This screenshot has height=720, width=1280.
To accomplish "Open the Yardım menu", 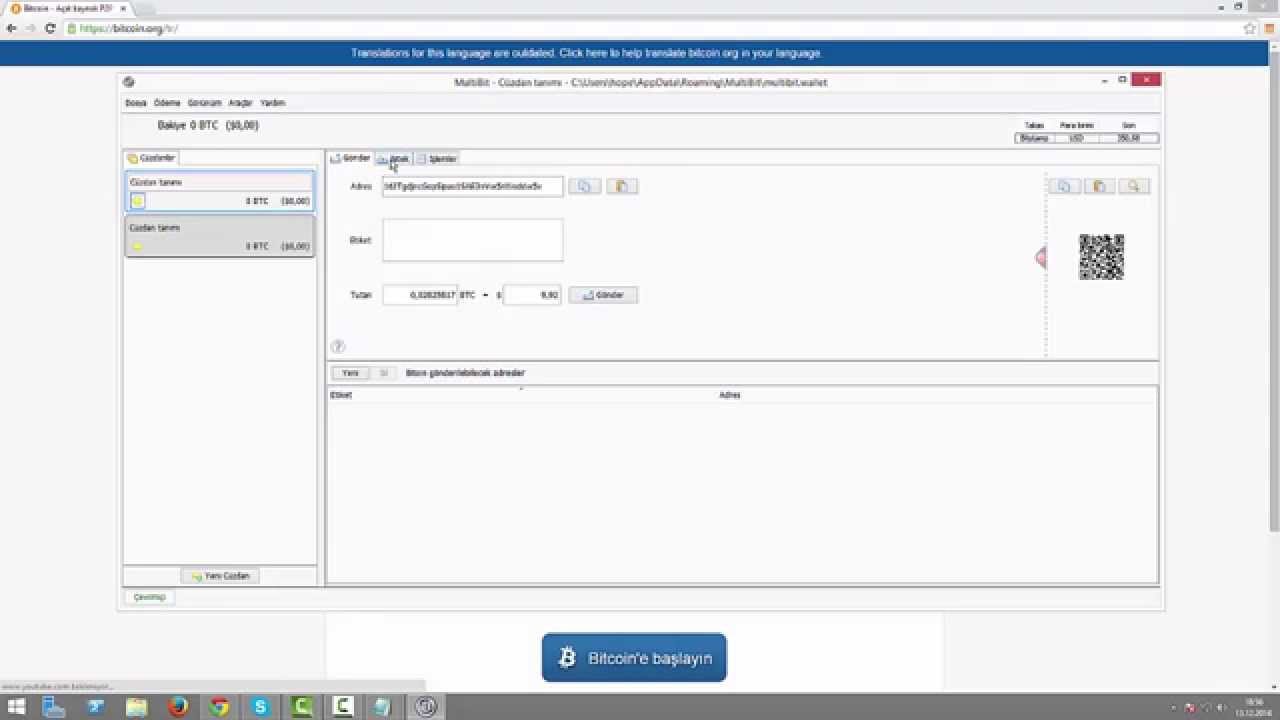I will point(272,103).
